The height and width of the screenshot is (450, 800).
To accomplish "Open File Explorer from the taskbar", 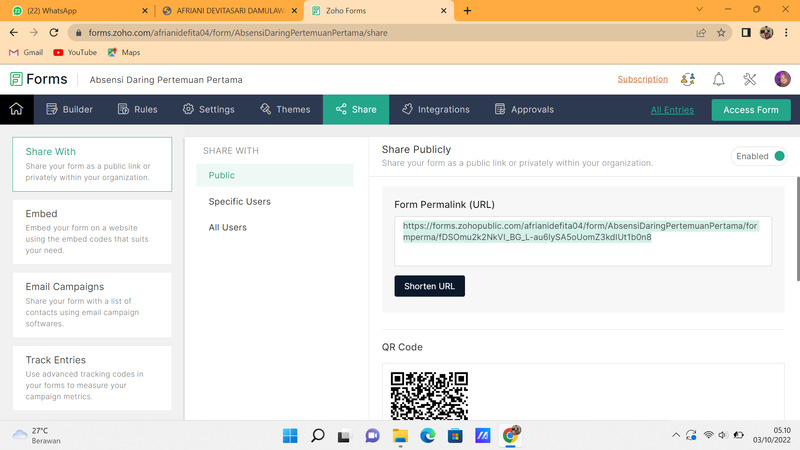I will point(400,435).
